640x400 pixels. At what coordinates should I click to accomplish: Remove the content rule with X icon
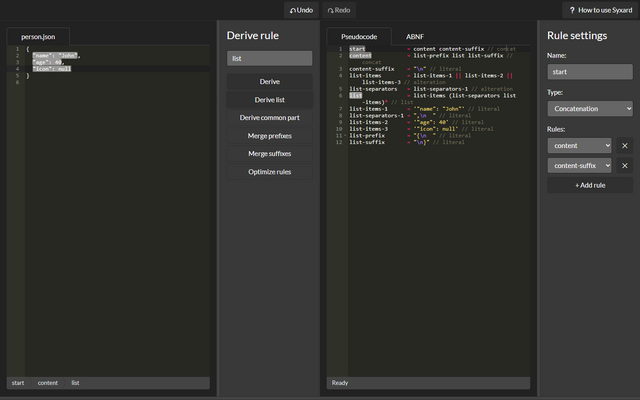[624, 146]
